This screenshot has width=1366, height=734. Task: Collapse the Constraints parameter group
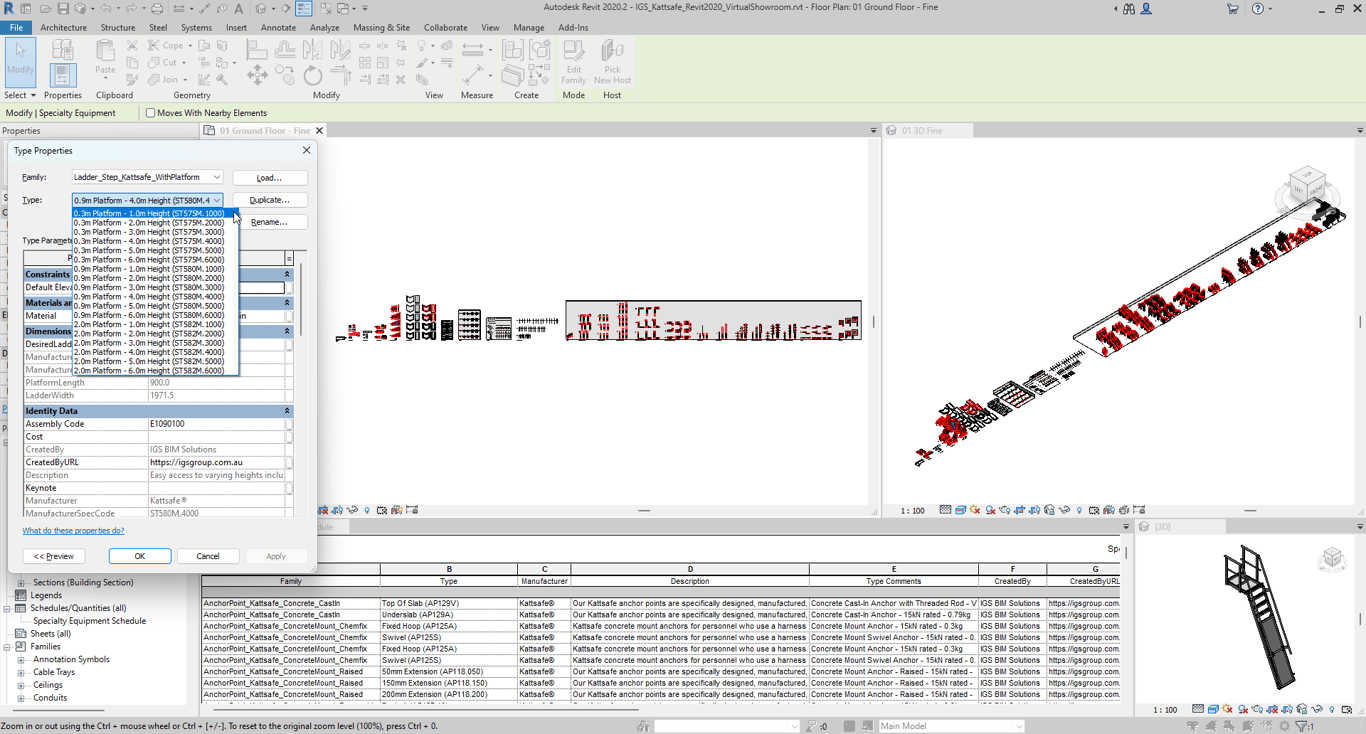287,274
